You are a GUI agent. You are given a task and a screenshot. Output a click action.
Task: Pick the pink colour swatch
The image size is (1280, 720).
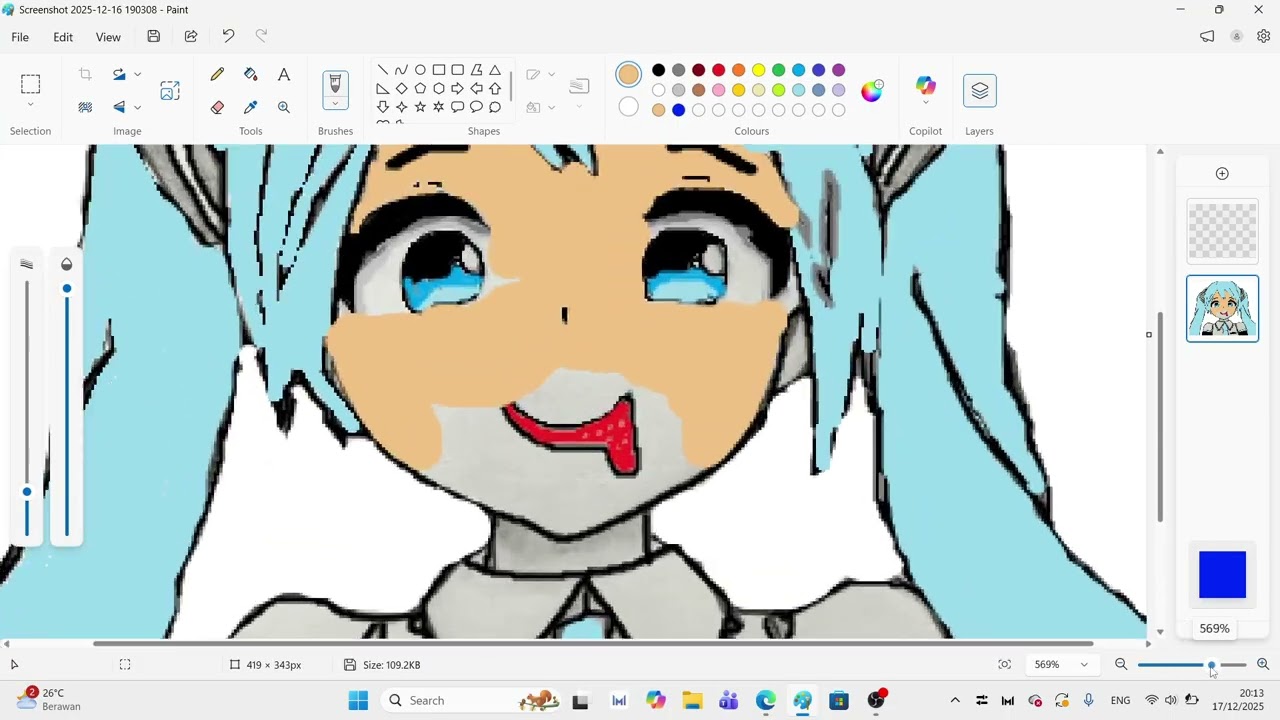(x=718, y=90)
